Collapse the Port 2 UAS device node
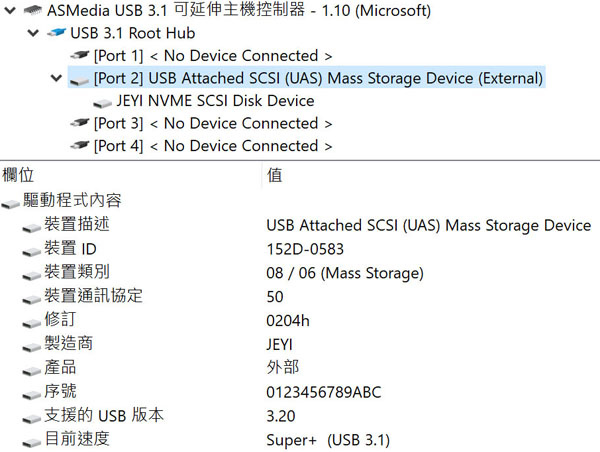 coord(56,78)
